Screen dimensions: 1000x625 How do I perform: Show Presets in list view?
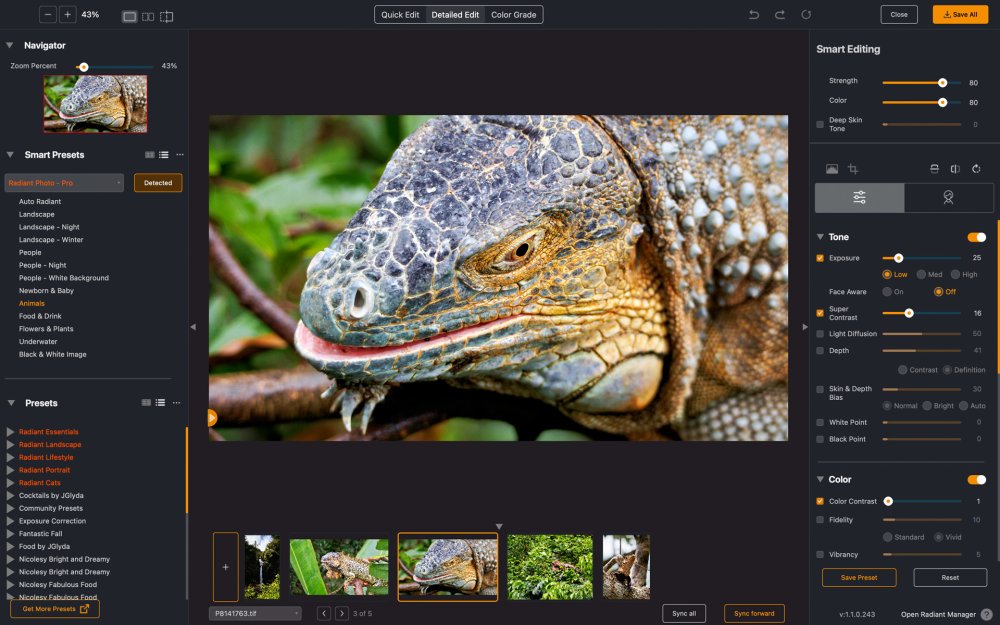coord(160,403)
